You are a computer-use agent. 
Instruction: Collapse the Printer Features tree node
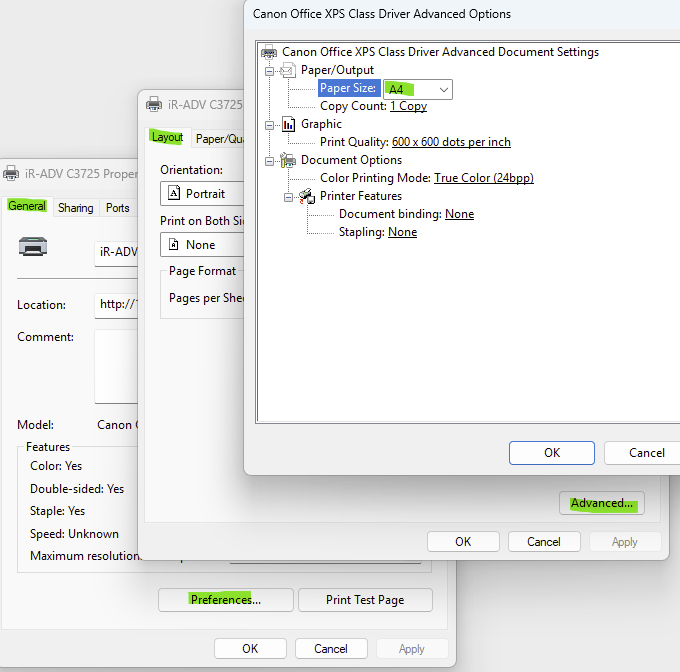288,197
